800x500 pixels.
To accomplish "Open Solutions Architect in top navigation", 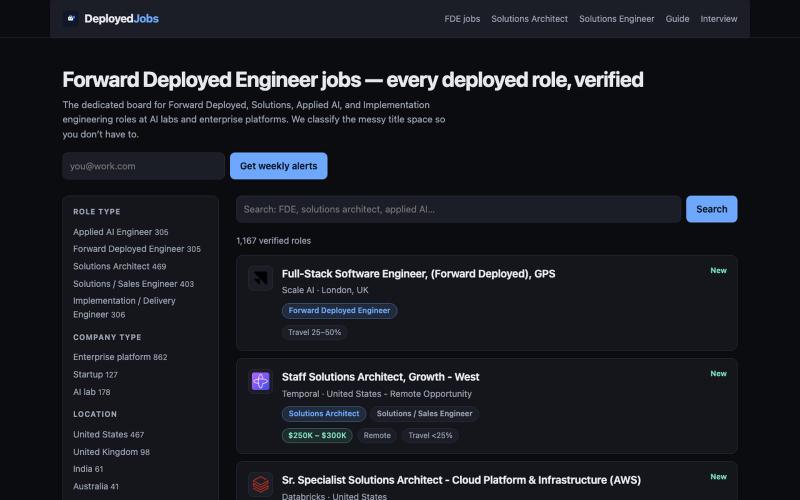I will 530,19.
